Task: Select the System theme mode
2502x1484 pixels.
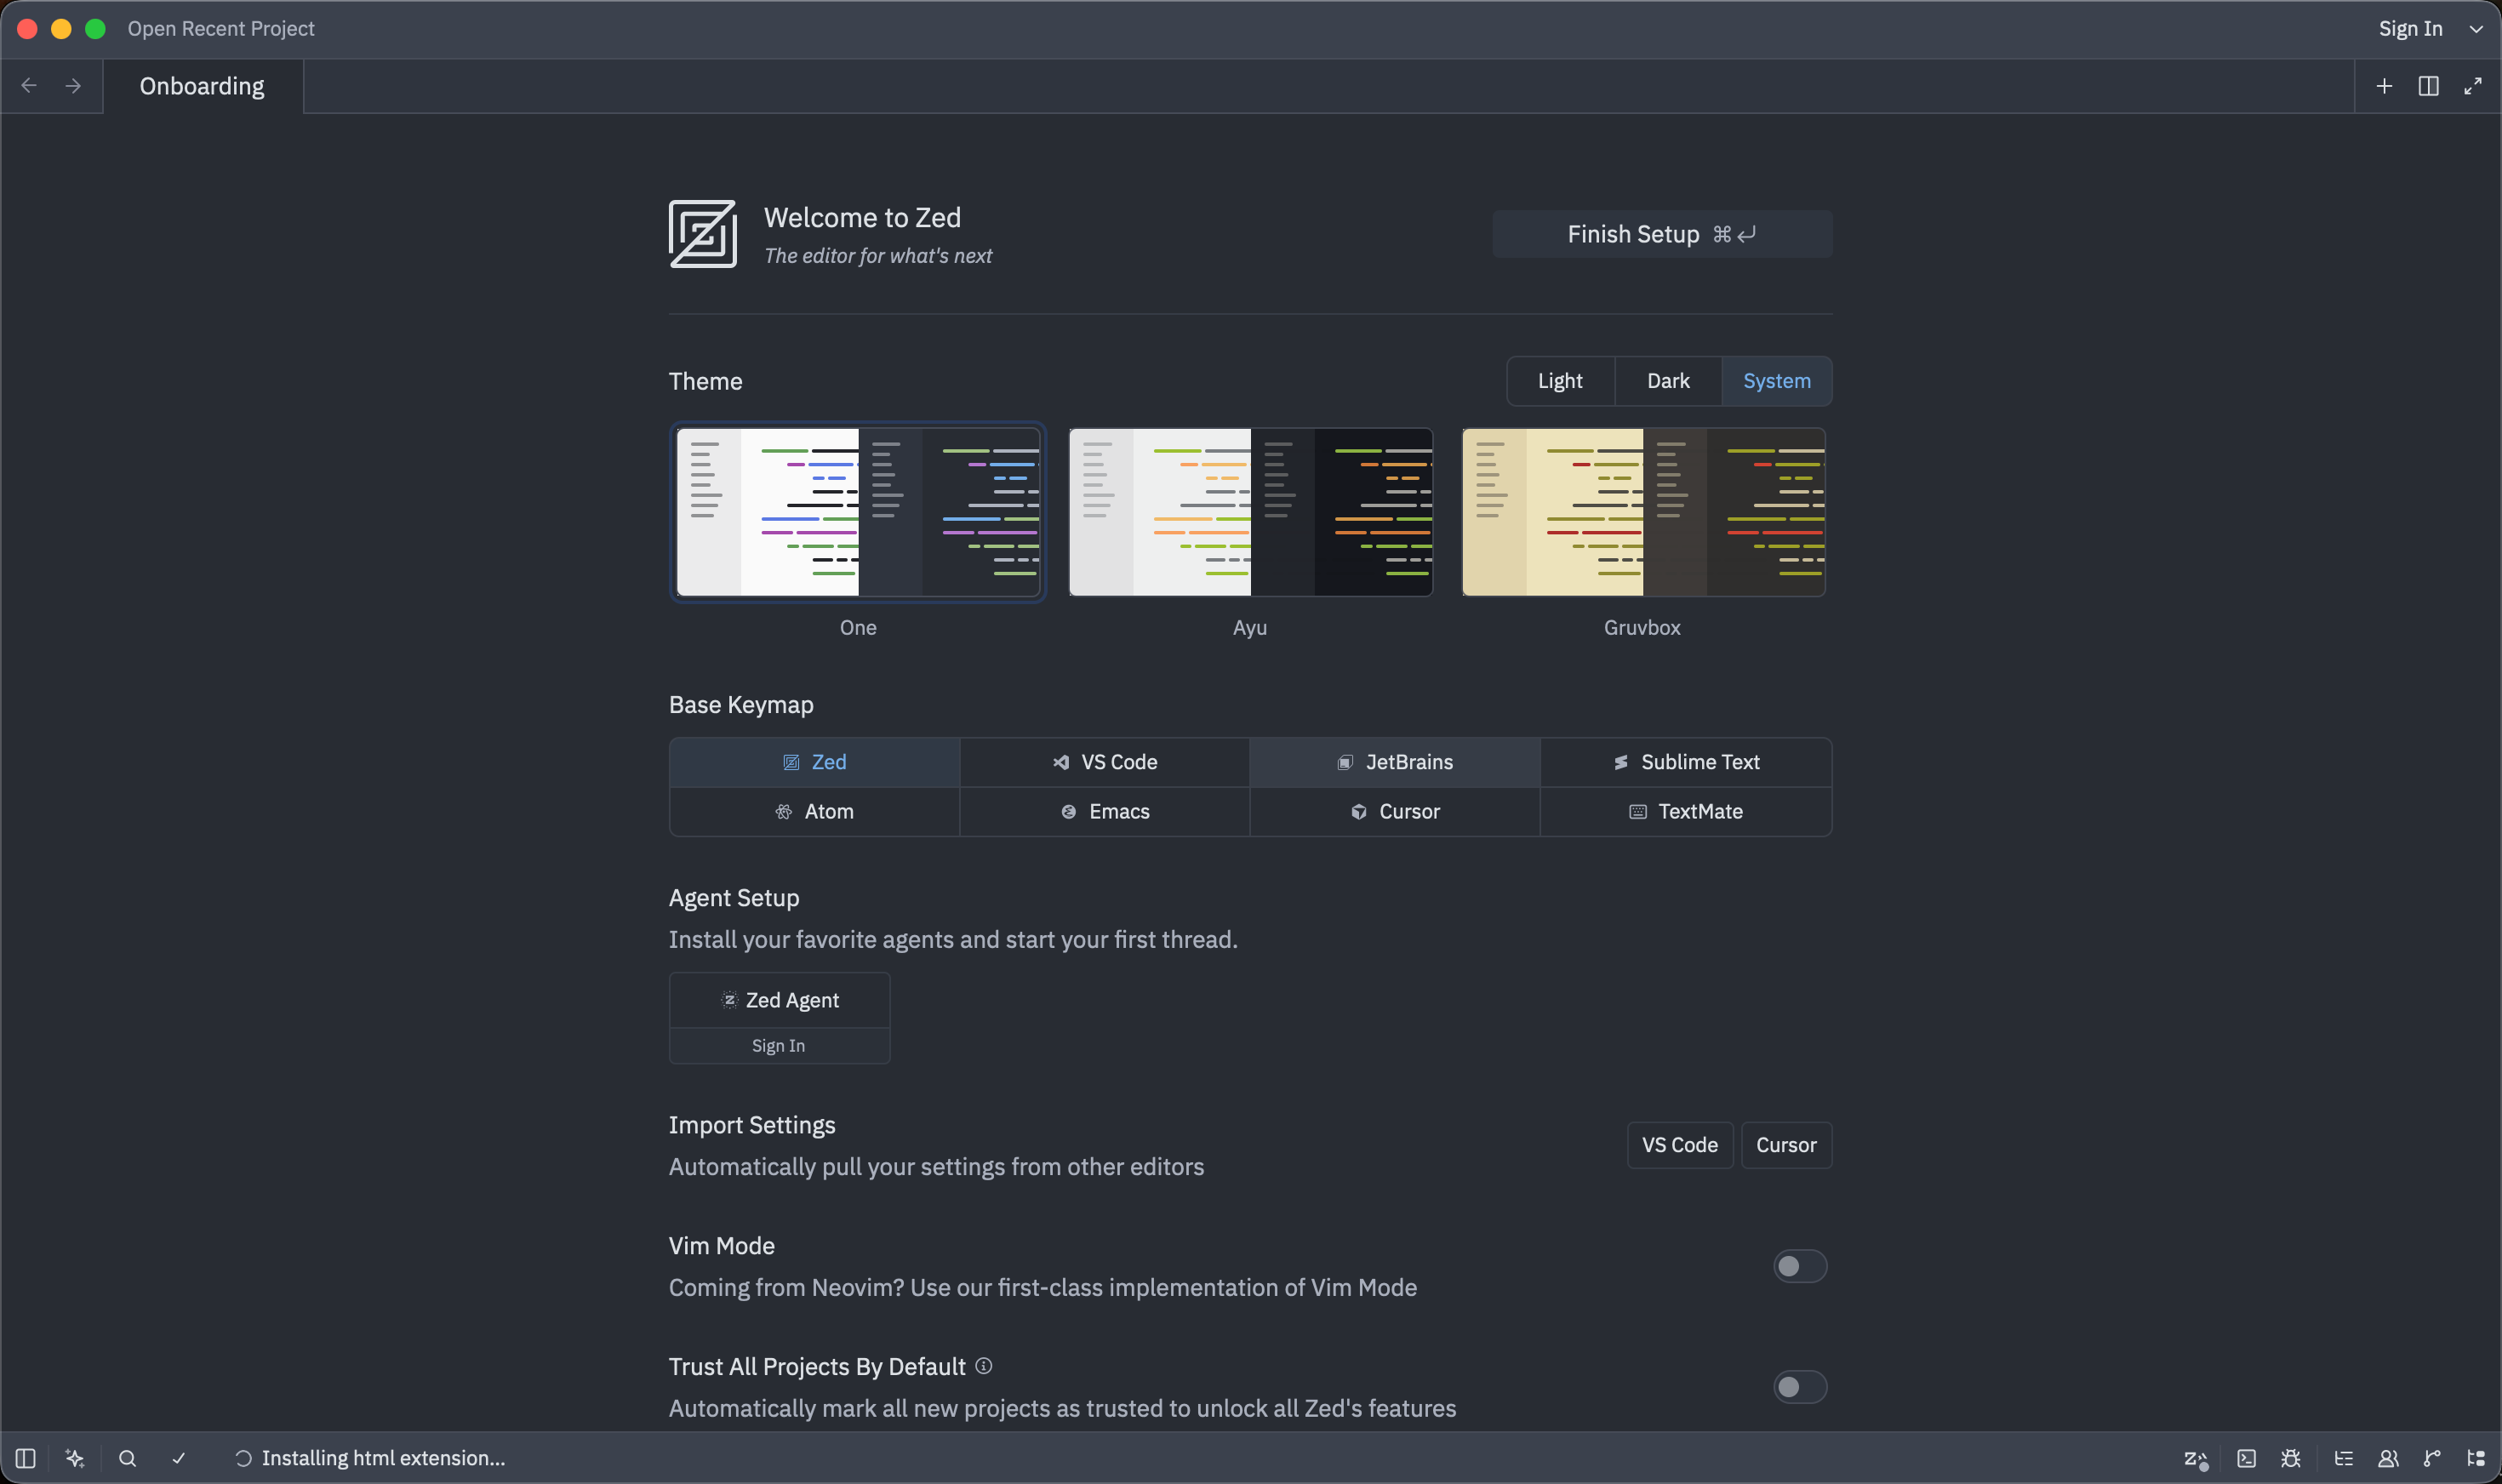Action: click(x=1777, y=381)
